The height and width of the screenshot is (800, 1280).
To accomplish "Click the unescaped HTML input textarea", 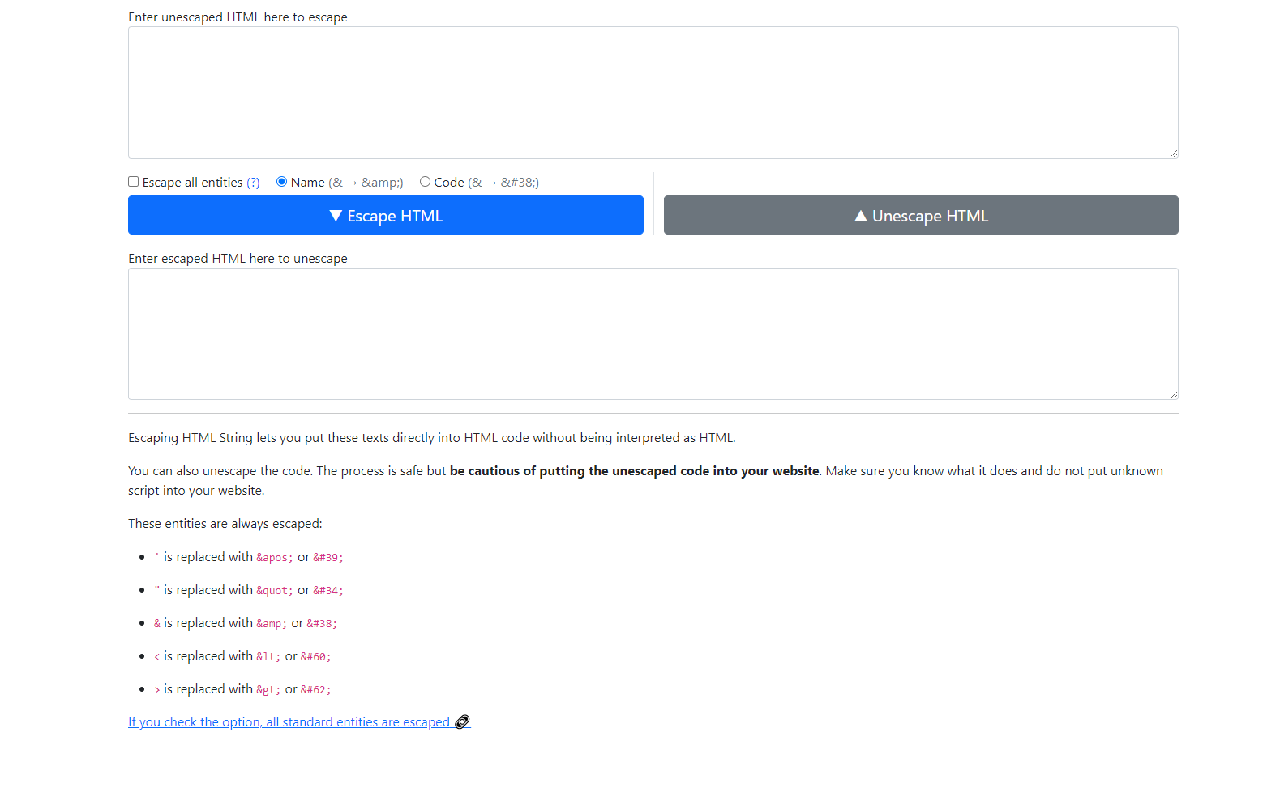I will pyautogui.click(x=653, y=92).
